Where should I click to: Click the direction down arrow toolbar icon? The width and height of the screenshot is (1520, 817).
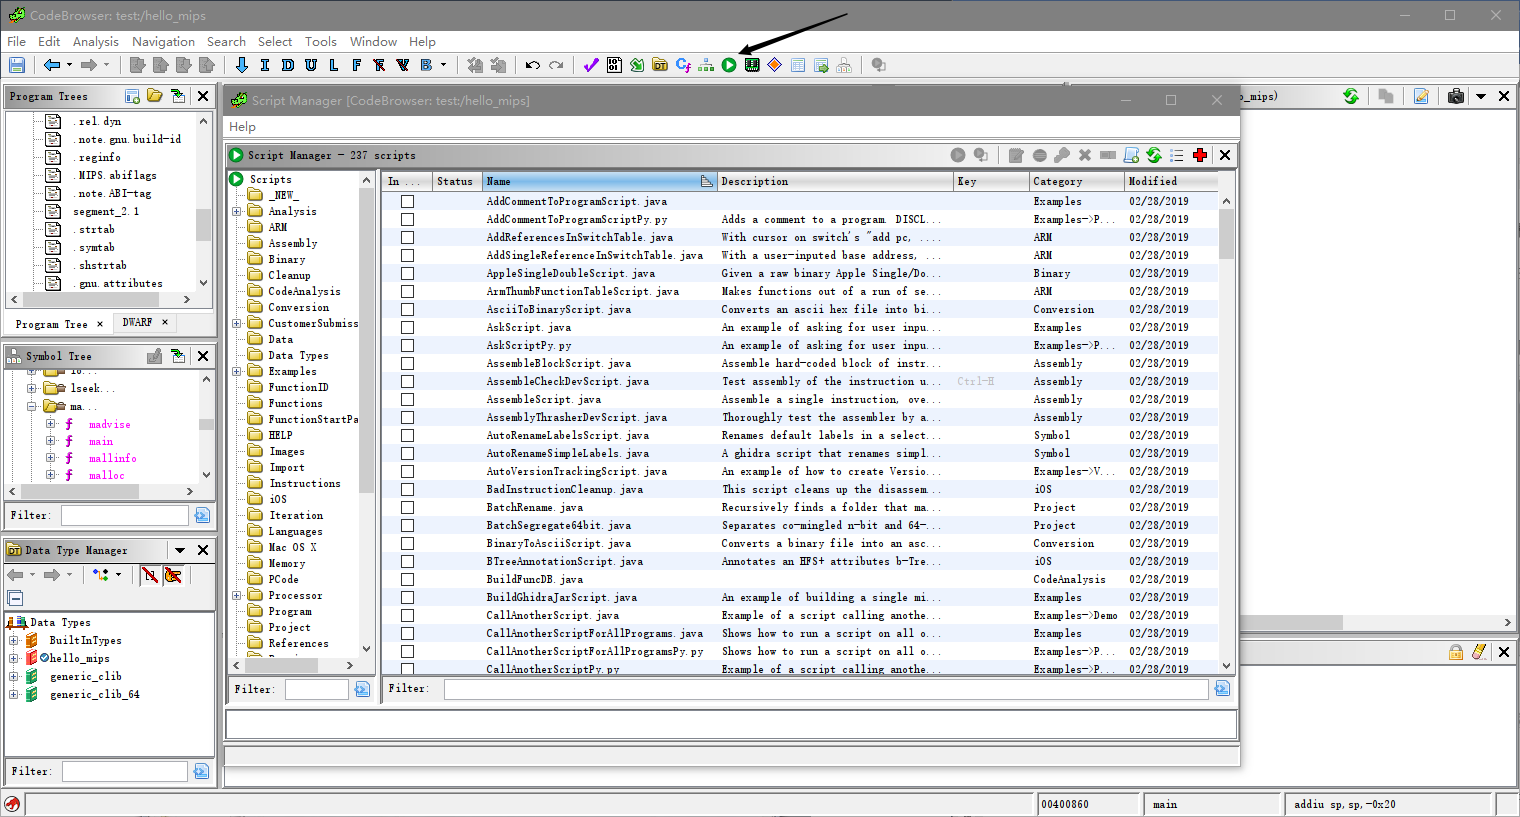pyautogui.click(x=241, y=65)
